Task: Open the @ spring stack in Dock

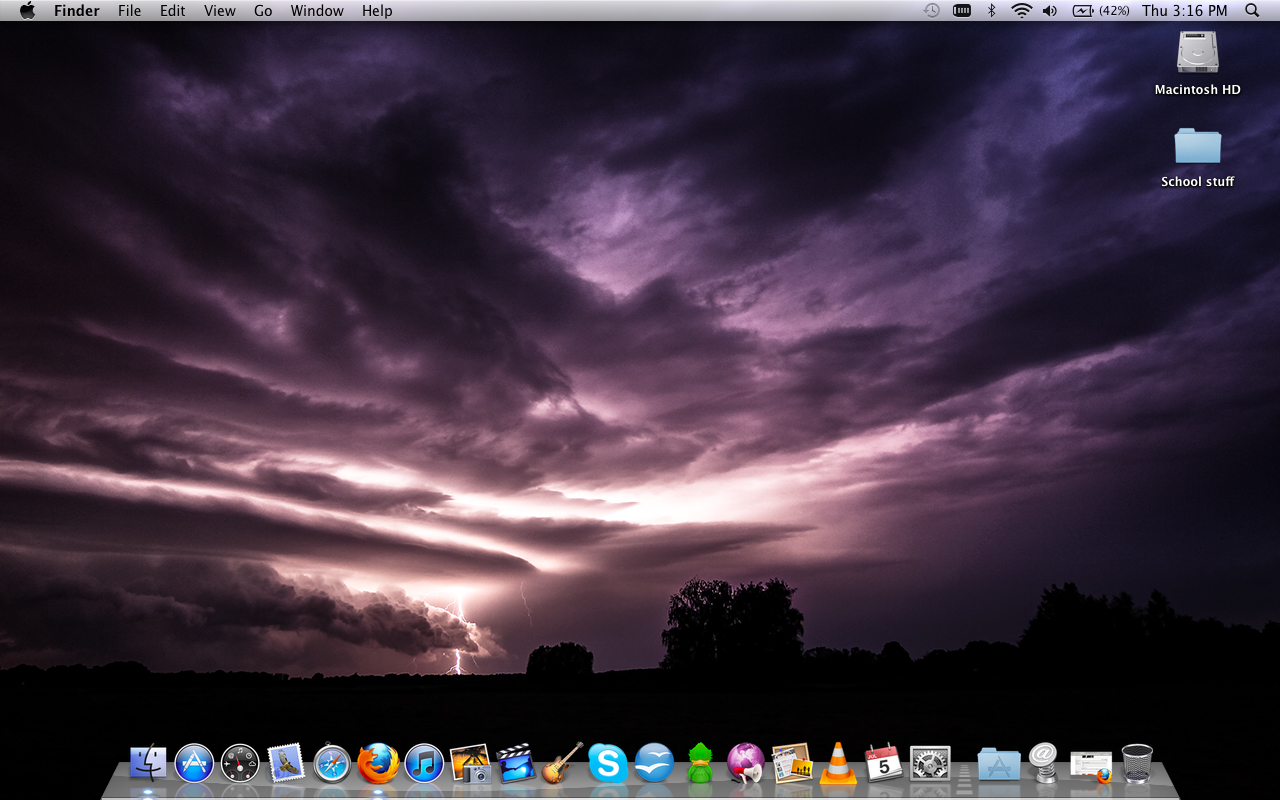Action: click(x=1043, y=762)
